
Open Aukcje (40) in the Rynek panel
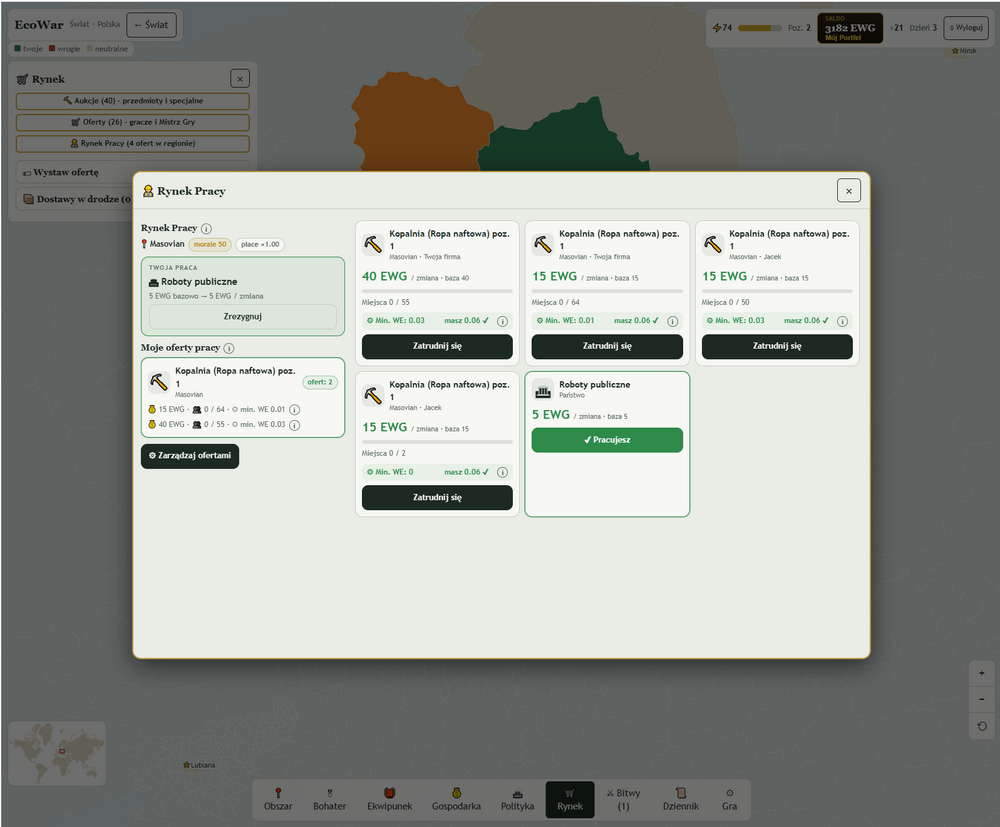(x=133, y=101)
